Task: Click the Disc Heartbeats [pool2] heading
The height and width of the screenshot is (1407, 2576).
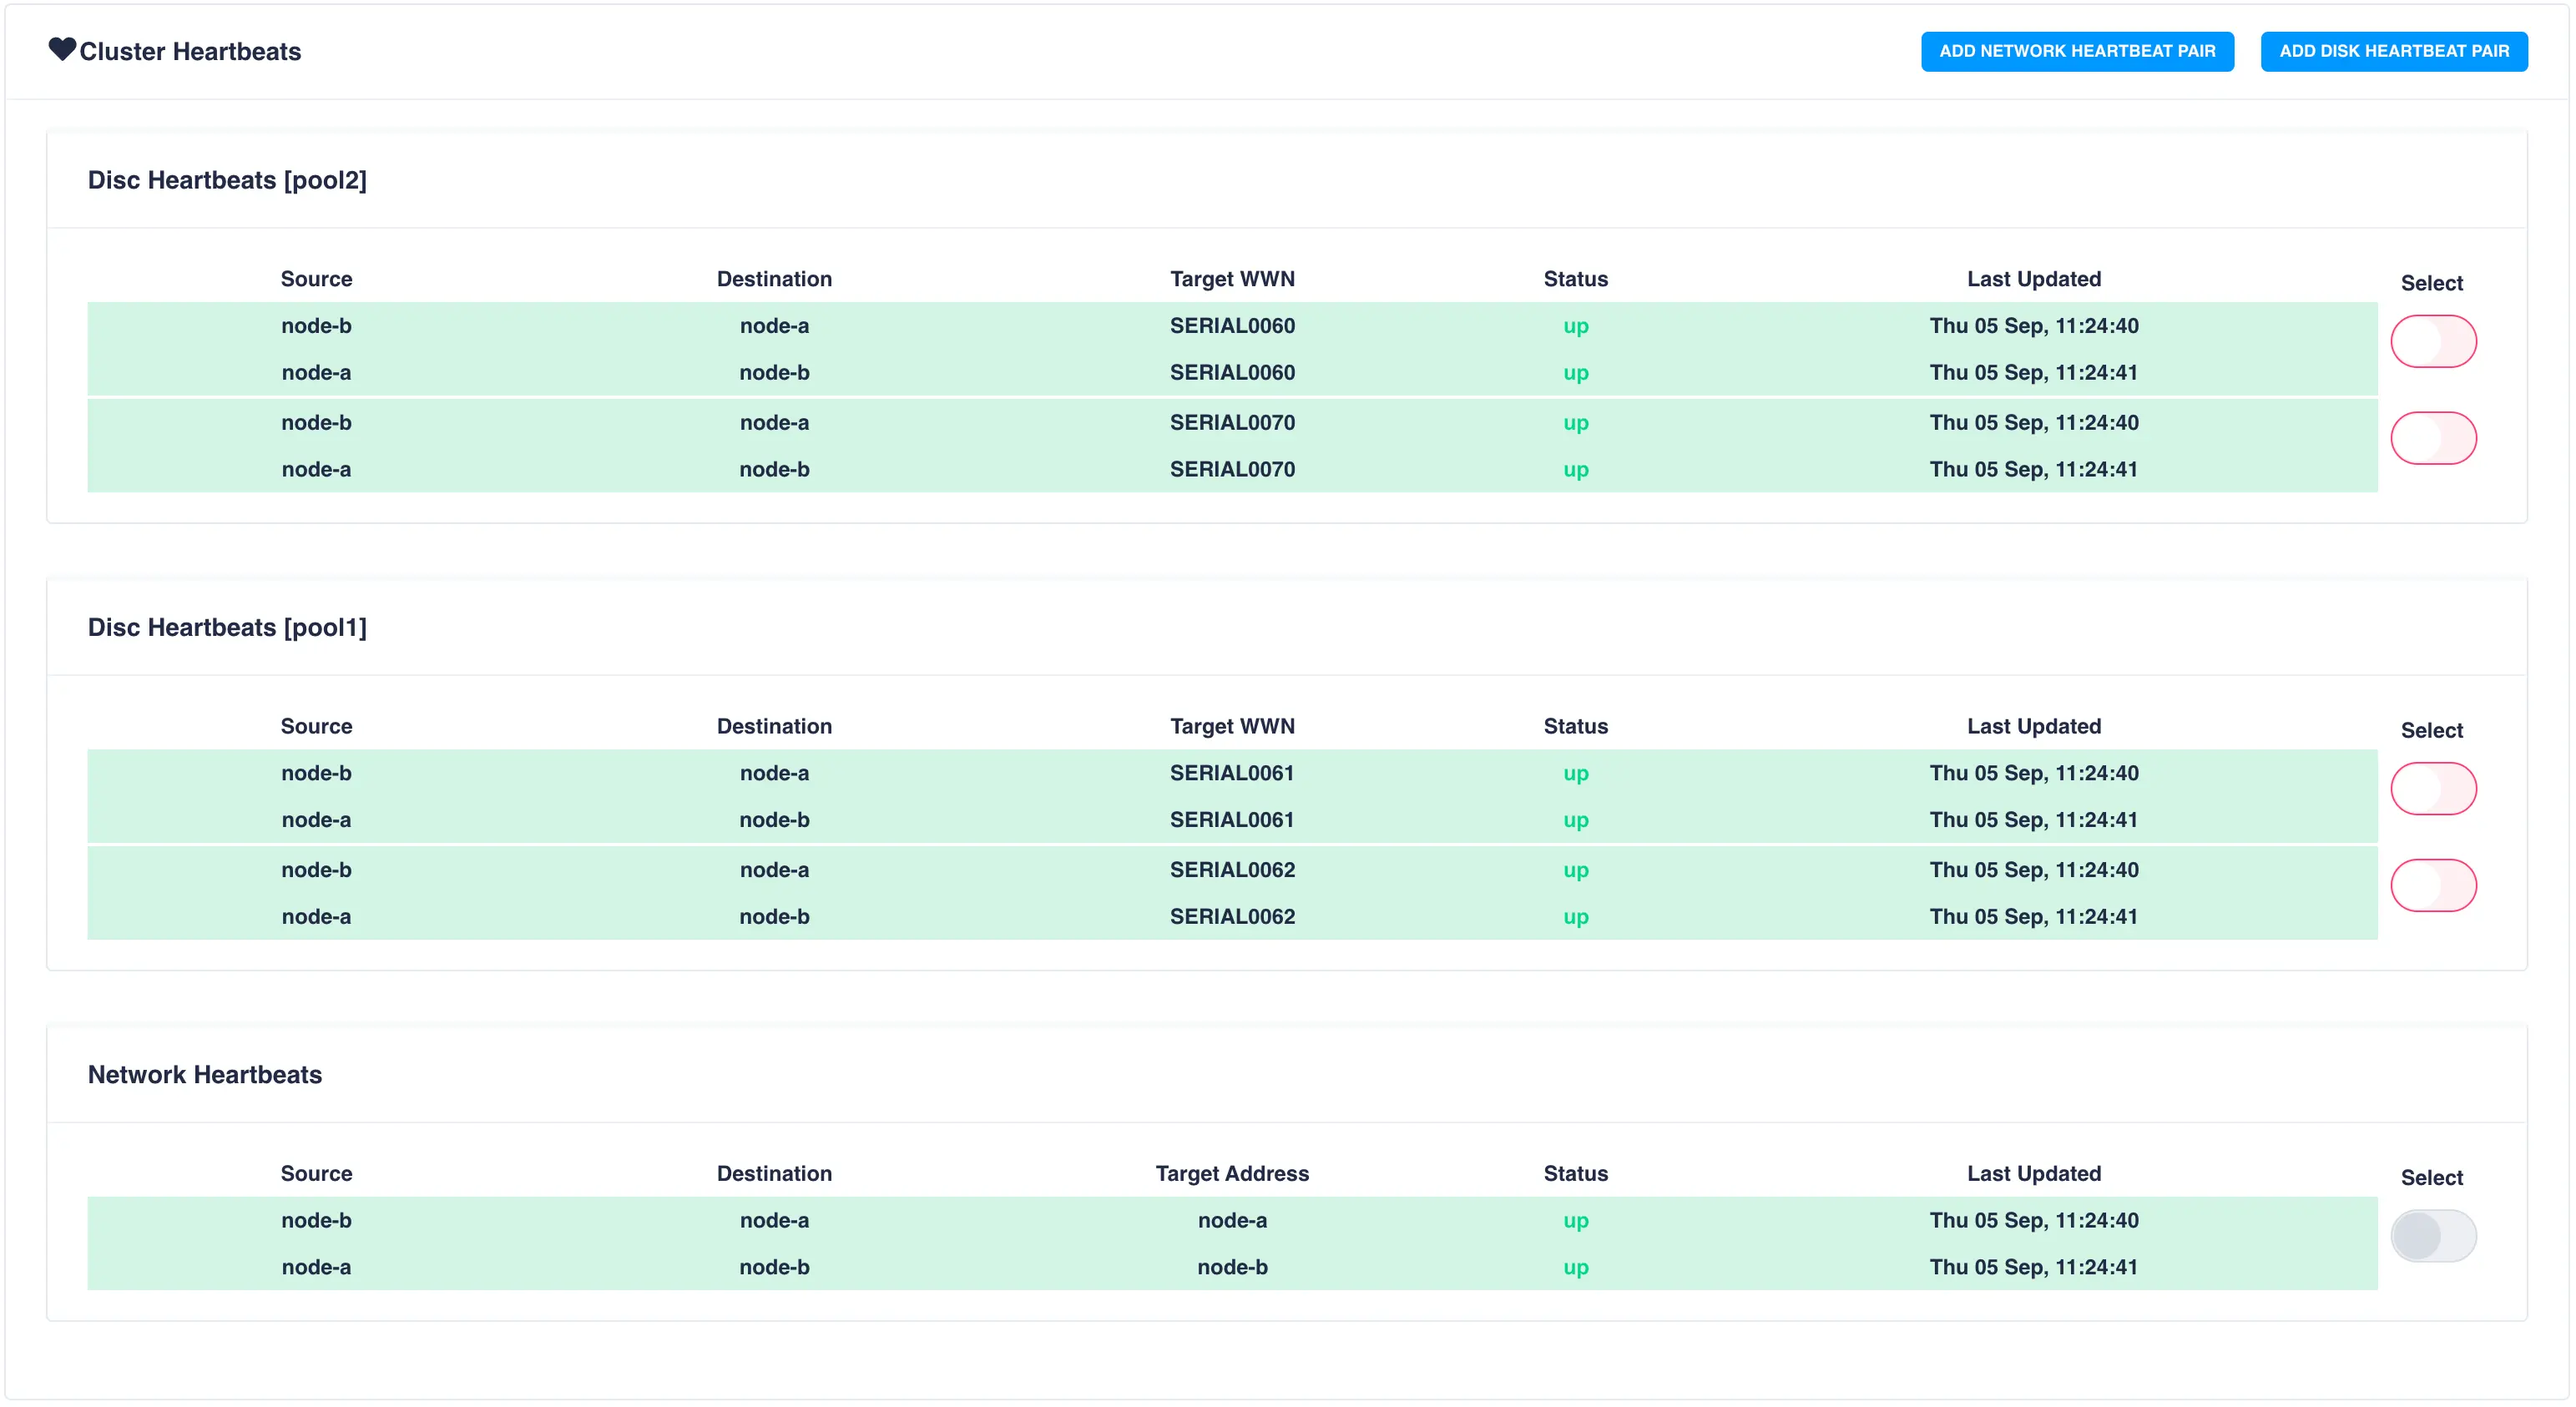Action: click(x=227, y=180)
